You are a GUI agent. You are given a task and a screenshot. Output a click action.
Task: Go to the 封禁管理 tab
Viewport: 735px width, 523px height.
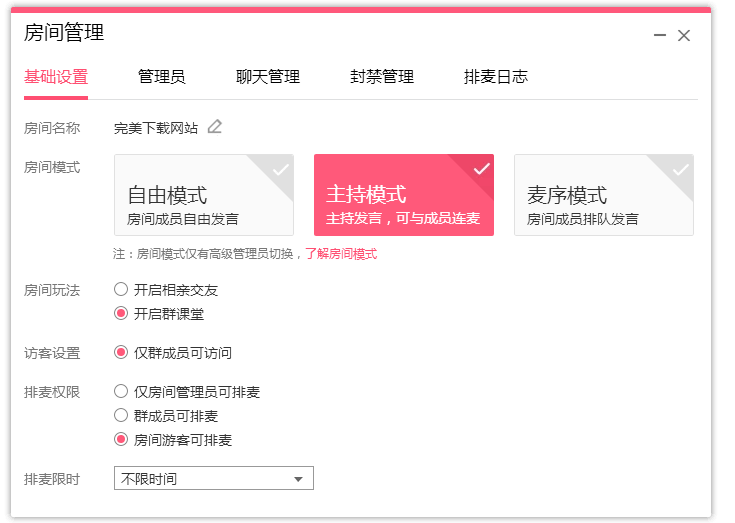tap(381, 77)
